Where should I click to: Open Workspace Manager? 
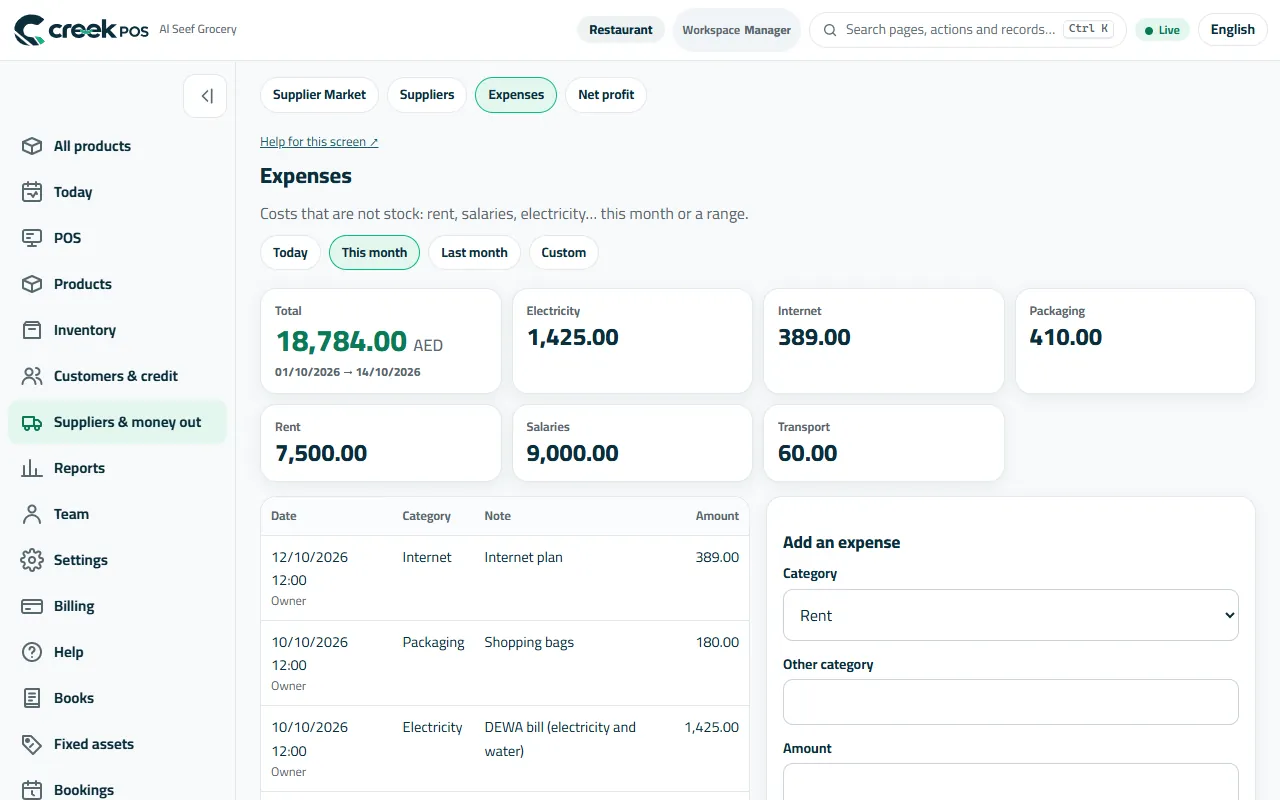pos(737,30)
